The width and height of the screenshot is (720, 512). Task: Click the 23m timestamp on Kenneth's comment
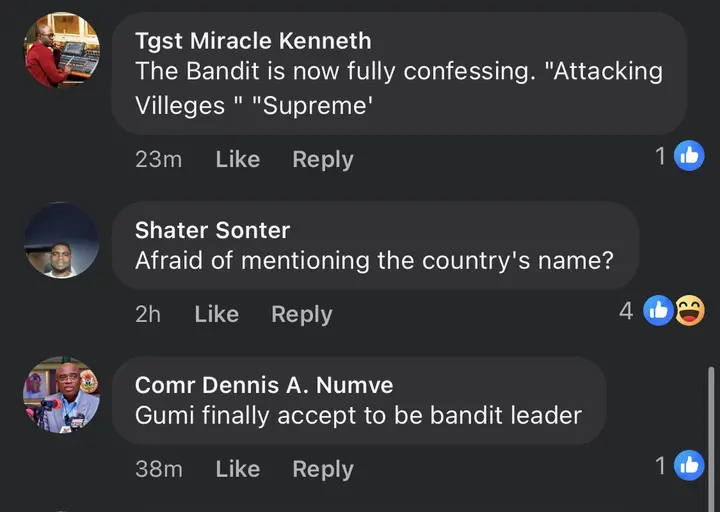[x=158, y=159]
